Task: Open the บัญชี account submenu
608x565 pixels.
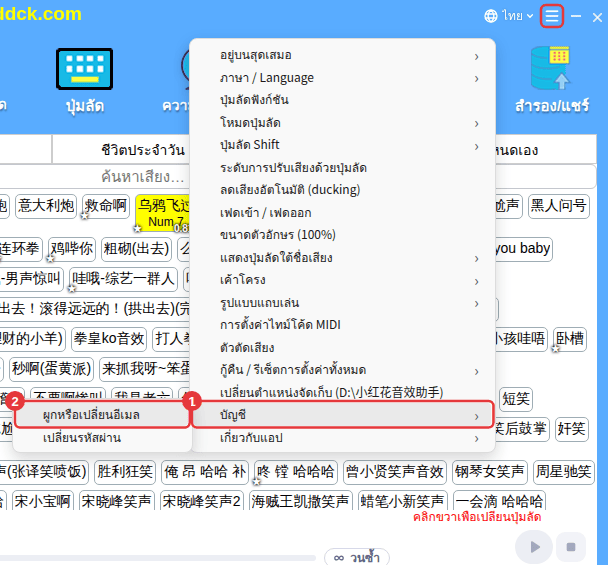Action: (x=343, y=415)
